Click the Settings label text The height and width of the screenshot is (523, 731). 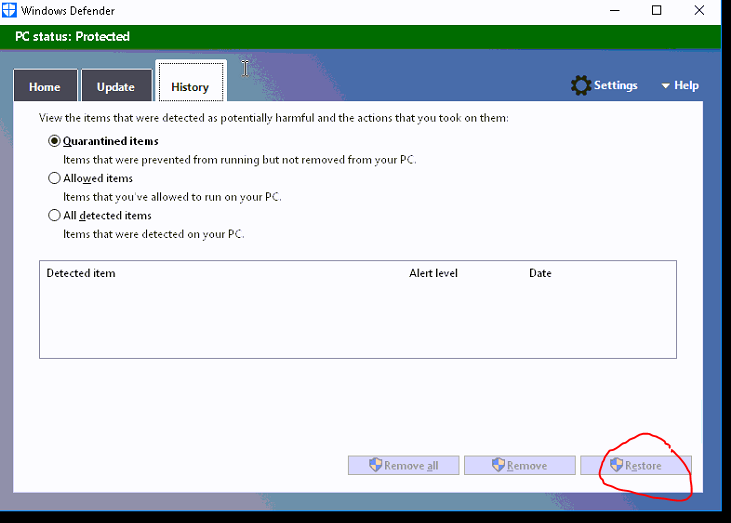coord(615,85)
